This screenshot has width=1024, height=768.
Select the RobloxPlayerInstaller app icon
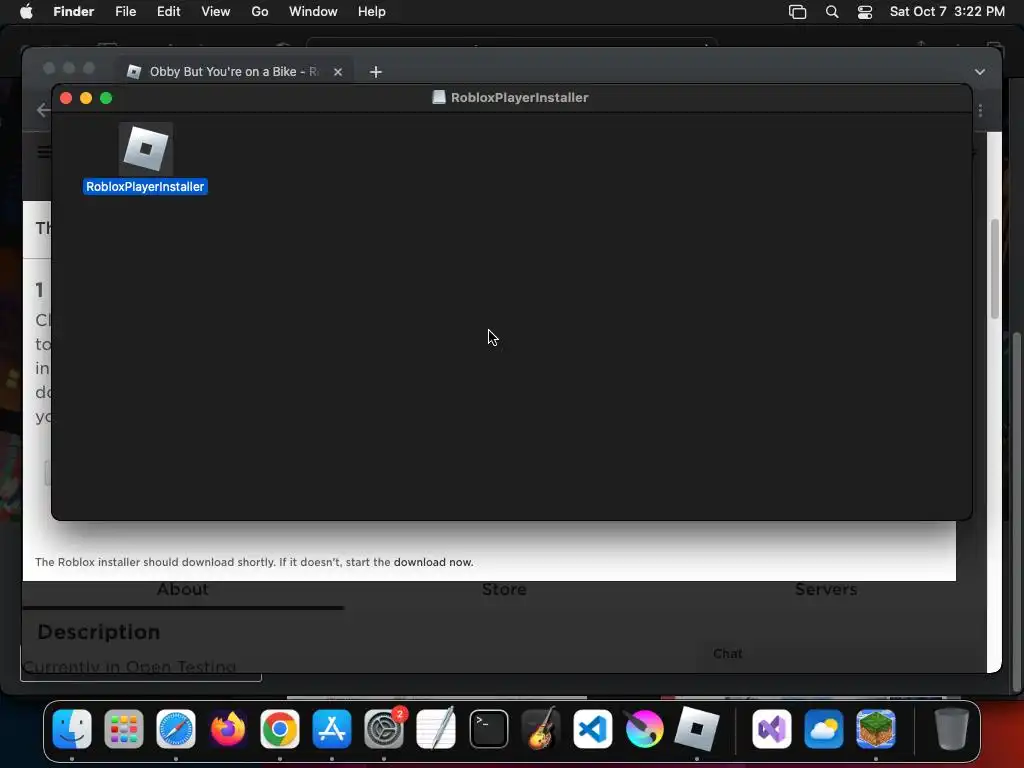coord(146,148)
